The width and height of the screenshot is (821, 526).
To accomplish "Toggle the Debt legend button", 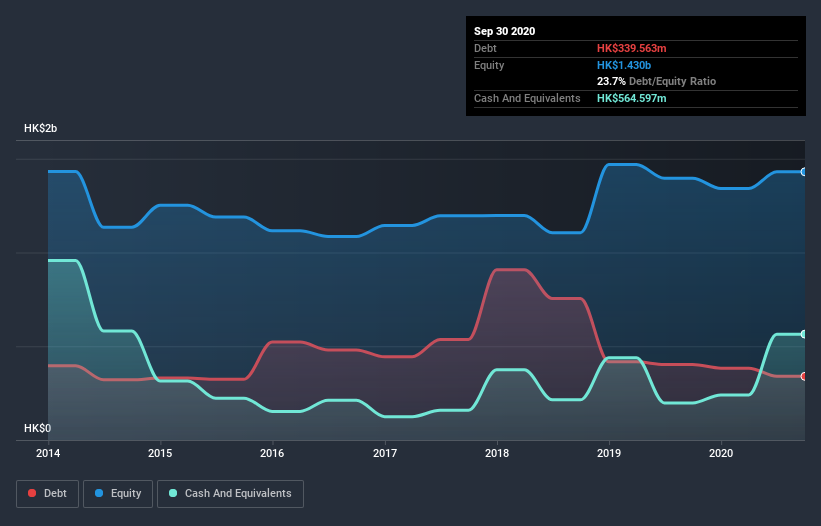I will click(47, 494).
